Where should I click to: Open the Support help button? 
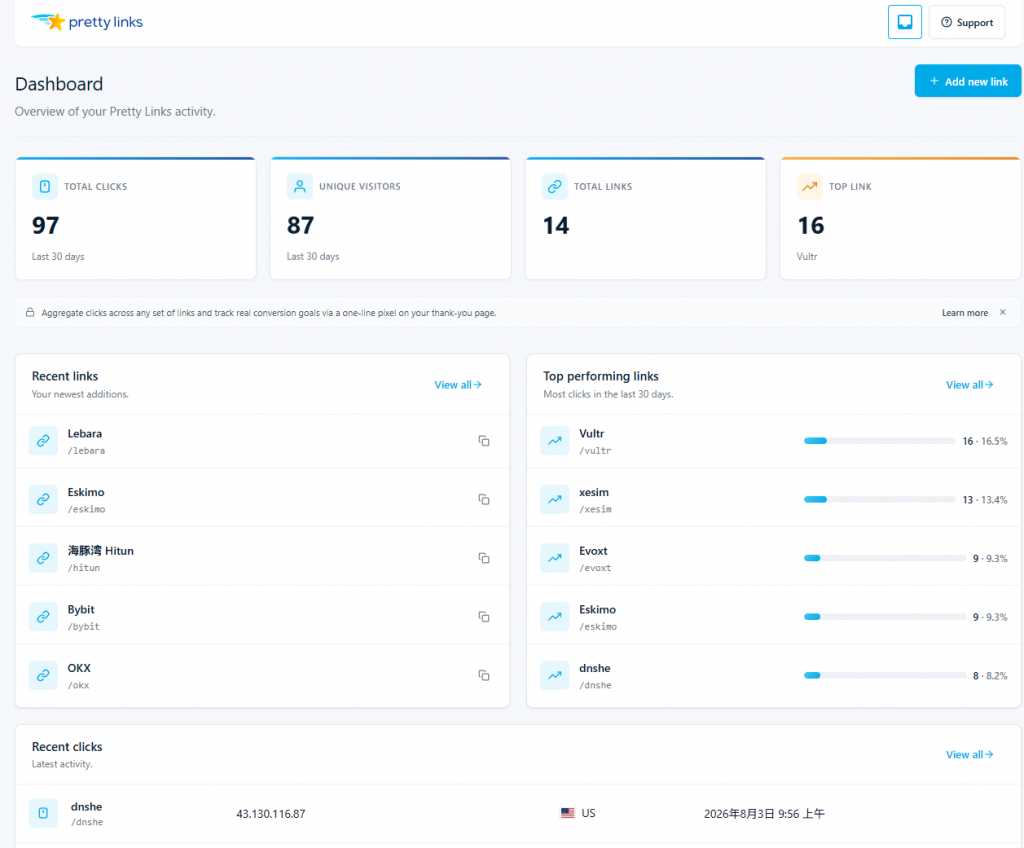coord(967,22)
